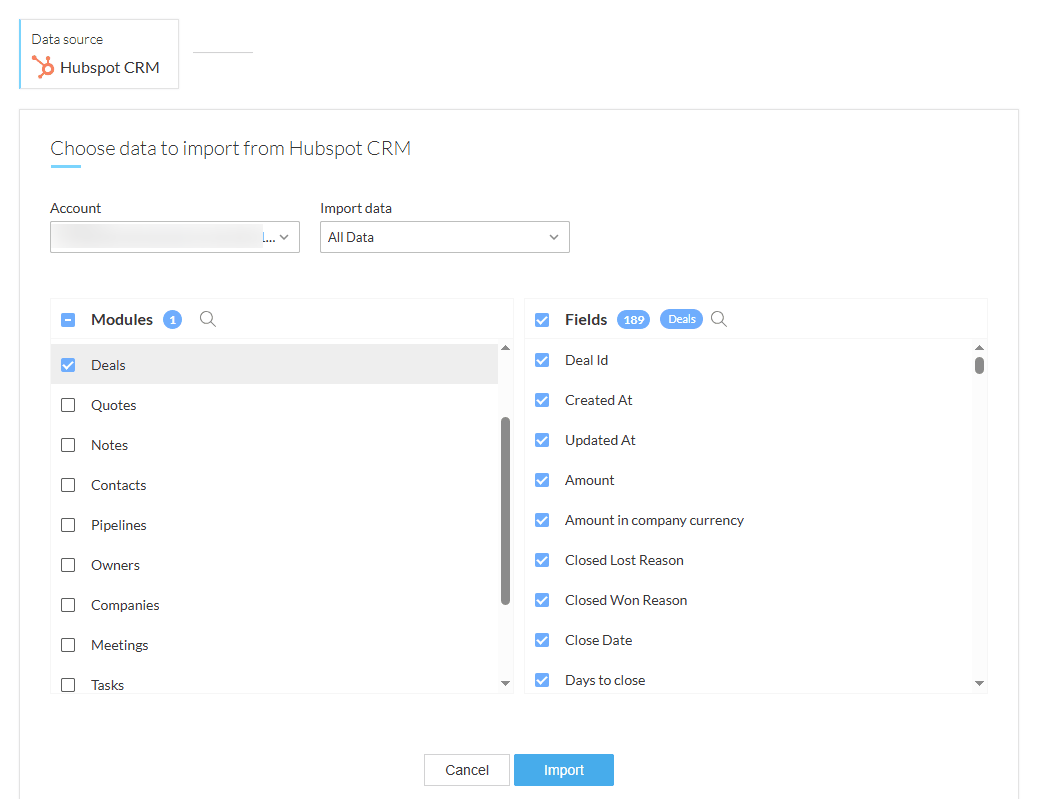
Task: Click the Deal Id field label
Action: (x=586, y=360)
